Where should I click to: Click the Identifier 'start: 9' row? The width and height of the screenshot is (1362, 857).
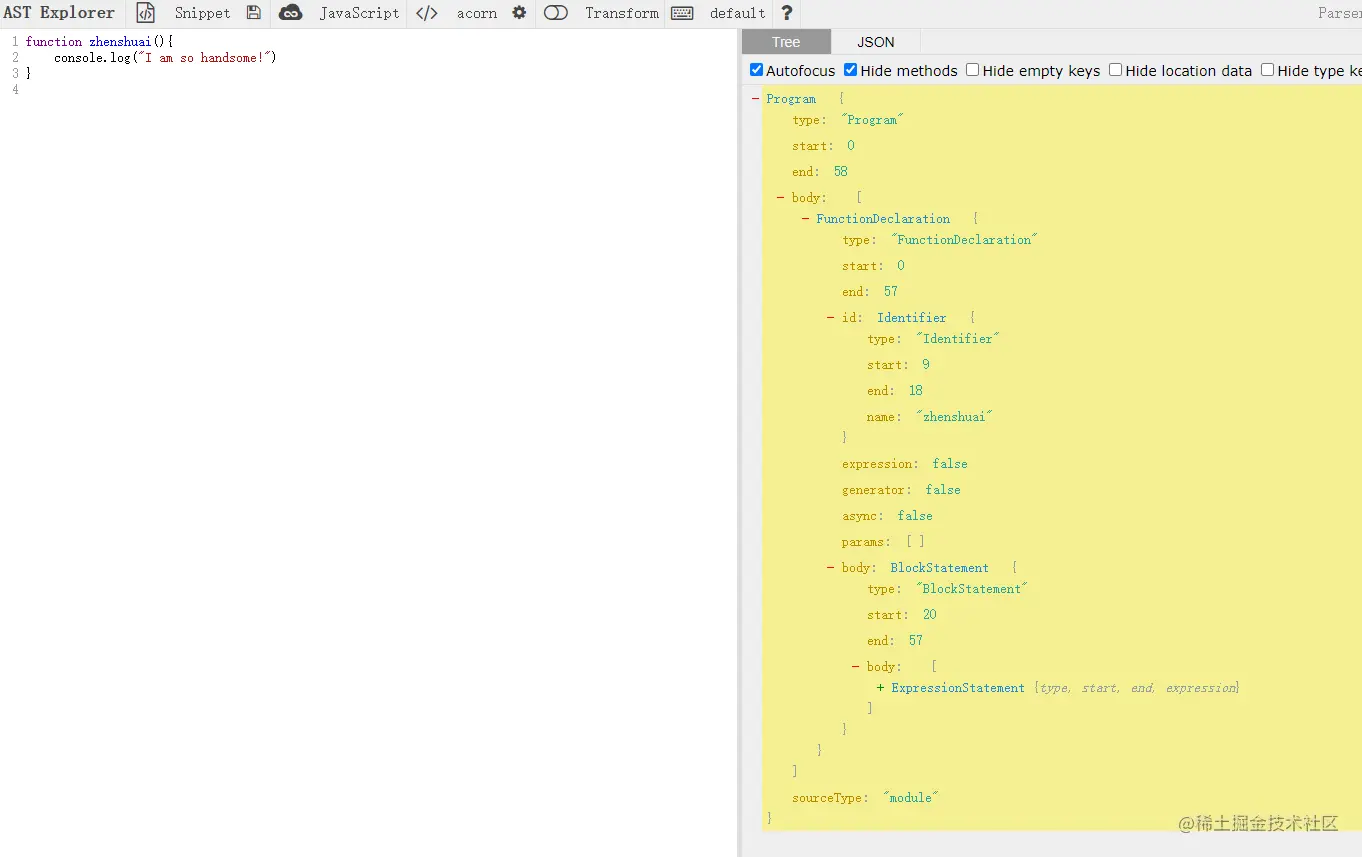click(899, 365)
